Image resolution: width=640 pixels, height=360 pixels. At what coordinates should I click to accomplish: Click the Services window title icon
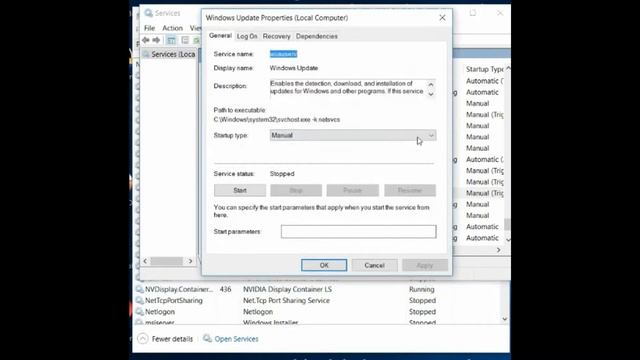tap(149, 13)
